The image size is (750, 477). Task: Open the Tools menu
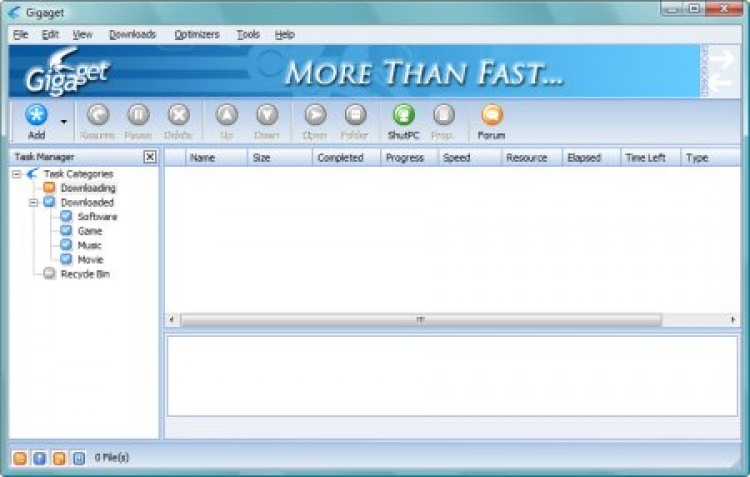(x=248, y=34)
